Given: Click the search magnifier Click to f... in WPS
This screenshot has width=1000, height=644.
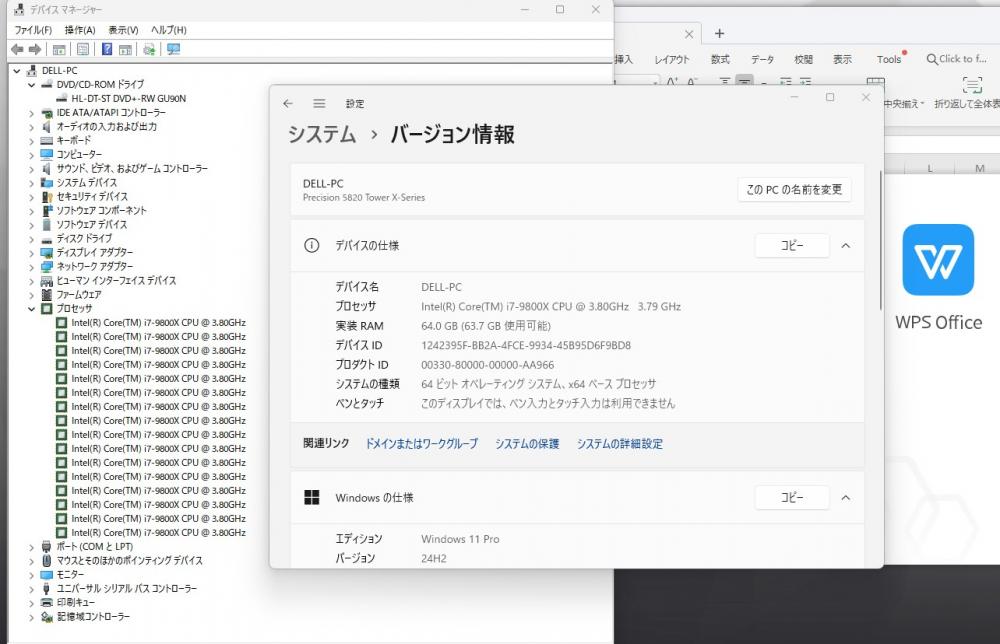Looking at the screenshot, I should [x=957, y=59].
